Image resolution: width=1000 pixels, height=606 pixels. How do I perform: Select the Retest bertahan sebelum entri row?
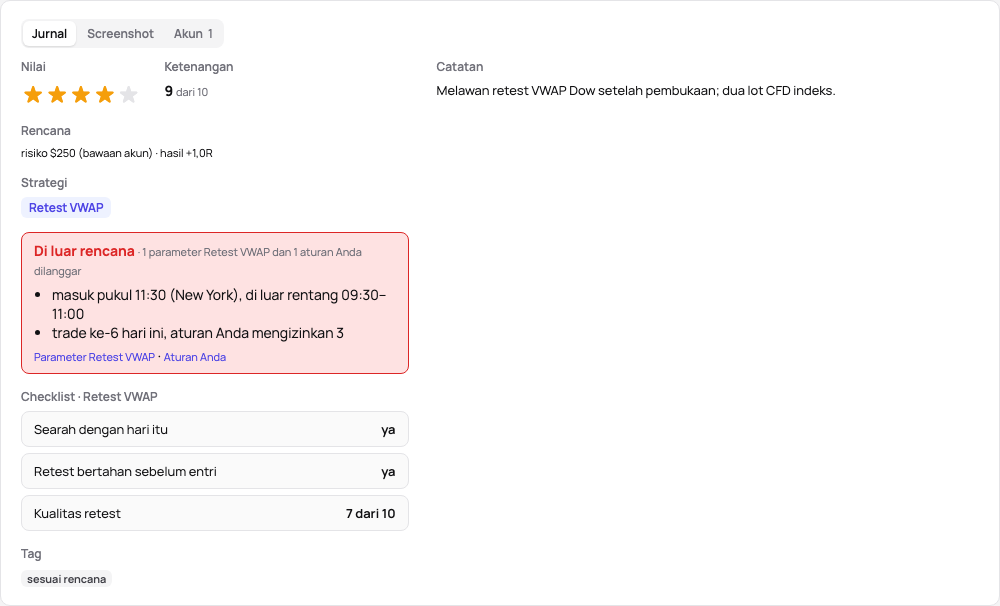pyautogui.click(x=215, y=471)
